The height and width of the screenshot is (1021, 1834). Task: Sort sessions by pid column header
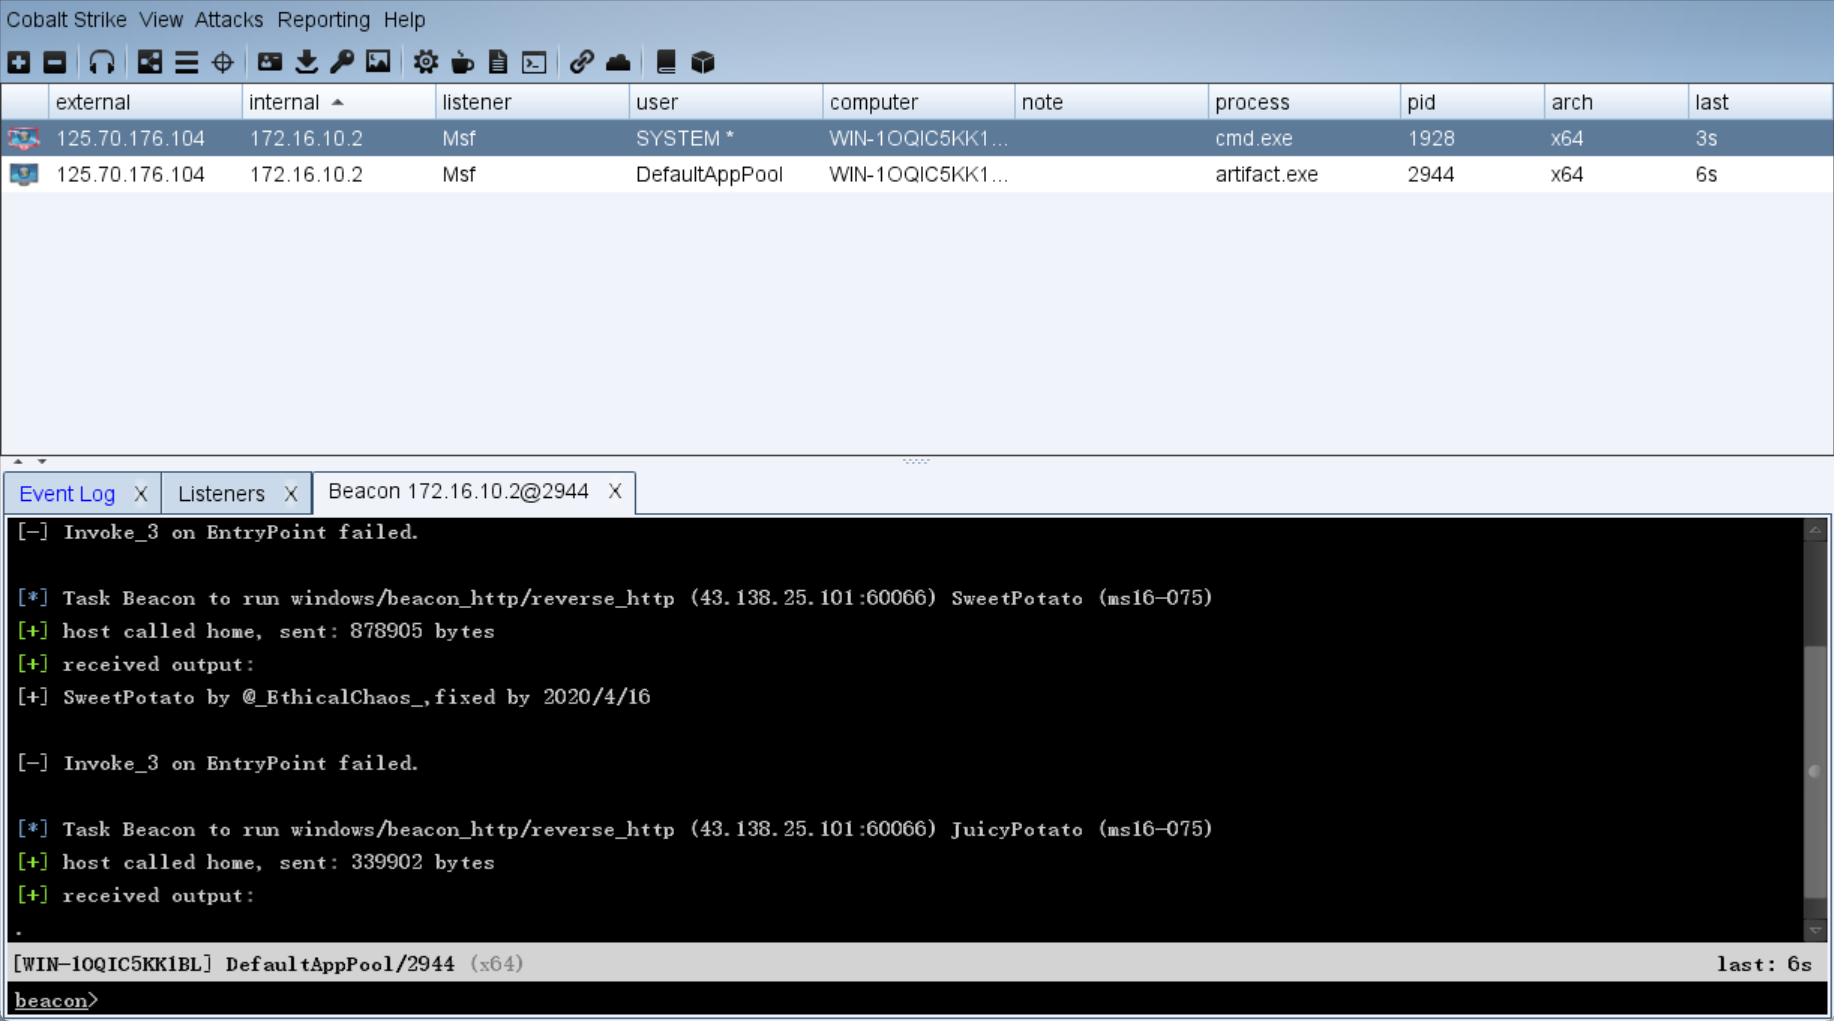(x=1472, y=102)
